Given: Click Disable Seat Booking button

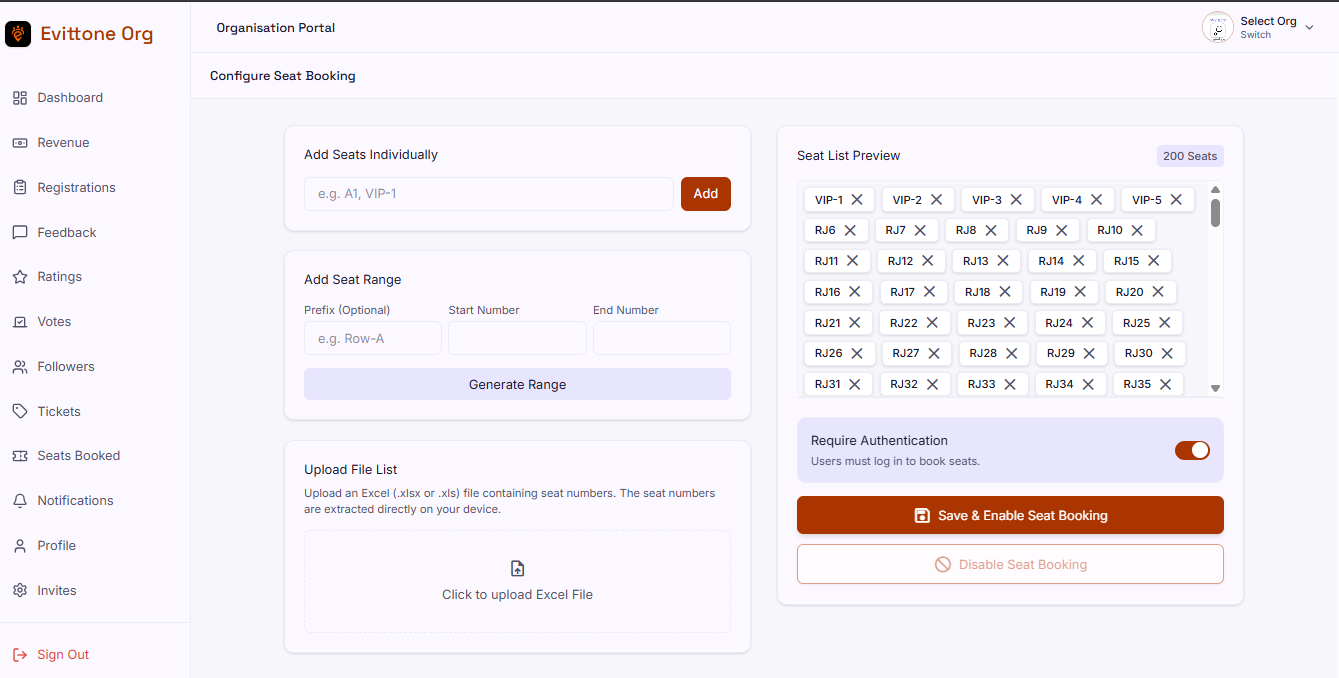Looking at the screenshot, I should coord(1010,564).
